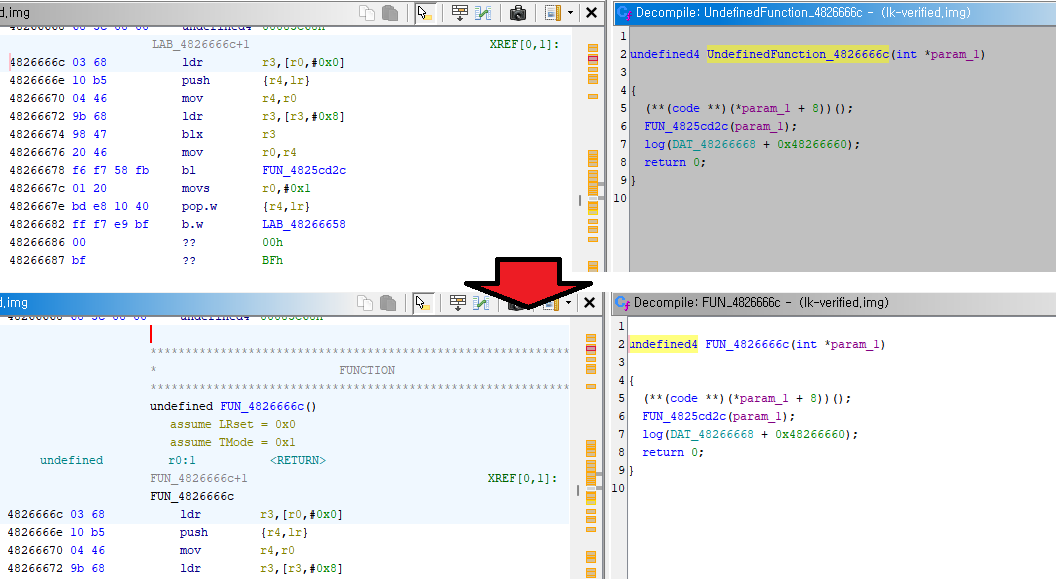This screenshot has width=1056, height=579.
Task: Click the LAB_48266658 branch target in the listing
Action: [303, 224]
